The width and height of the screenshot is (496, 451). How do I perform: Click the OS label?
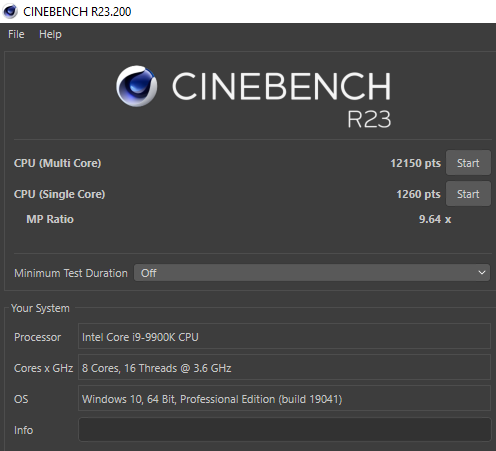pyautogui.click(x=21, y=399)
